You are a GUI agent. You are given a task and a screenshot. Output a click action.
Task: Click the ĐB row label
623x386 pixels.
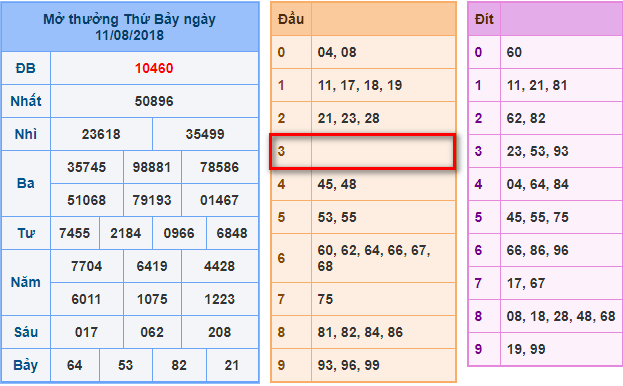point(26,68)
